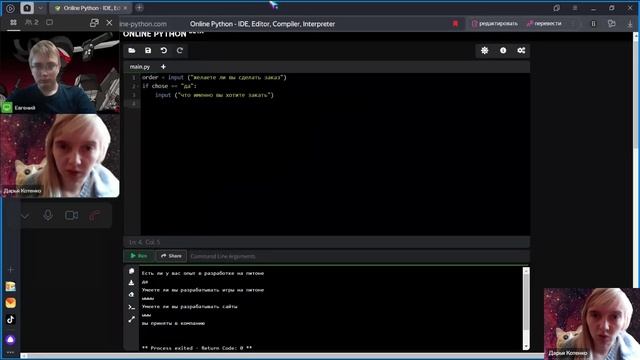Image resolution: width=640 pixels, height=360 pixels.
Task: Redo the last edit in the editor
Action: tap(180, 51)
